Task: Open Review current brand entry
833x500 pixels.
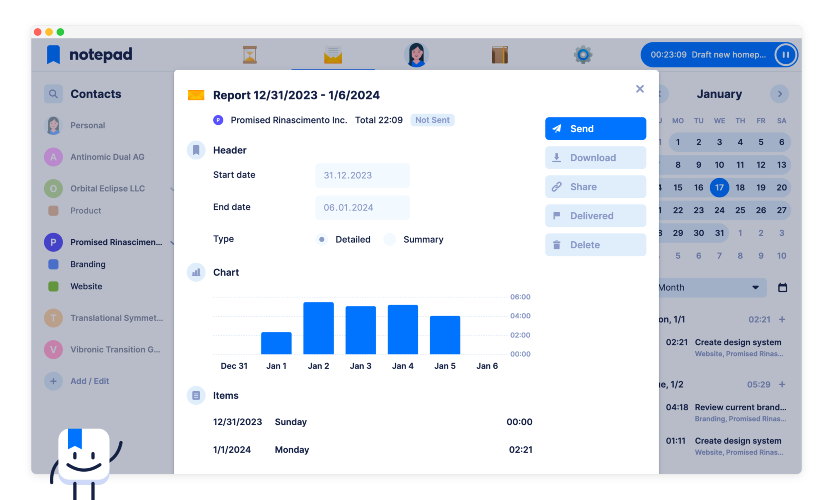Action: [x=725, y=412]
